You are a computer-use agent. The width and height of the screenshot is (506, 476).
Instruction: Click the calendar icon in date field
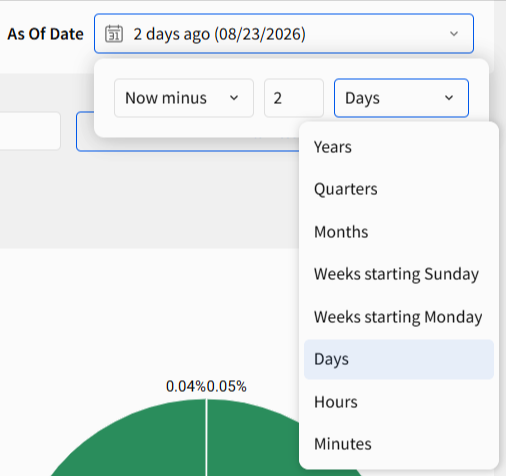coord(114,34)
